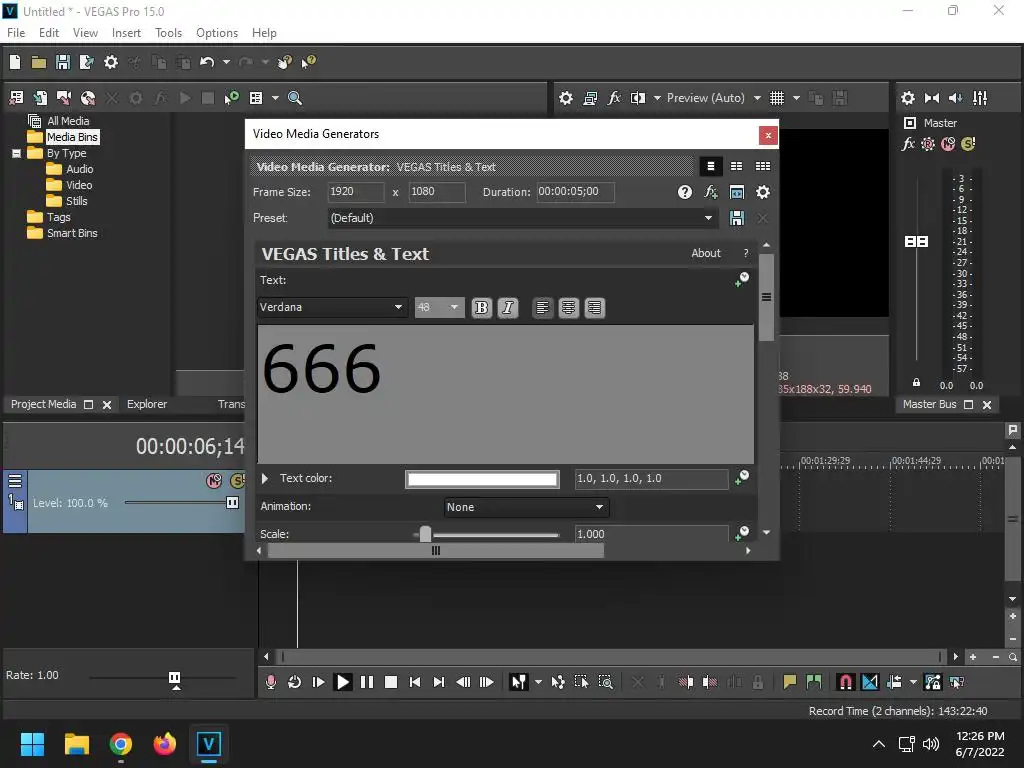1024x768 pixels.
Task: Click the Frame Size width field 1920
Action: pyautogui.click(x=356, y=192)
